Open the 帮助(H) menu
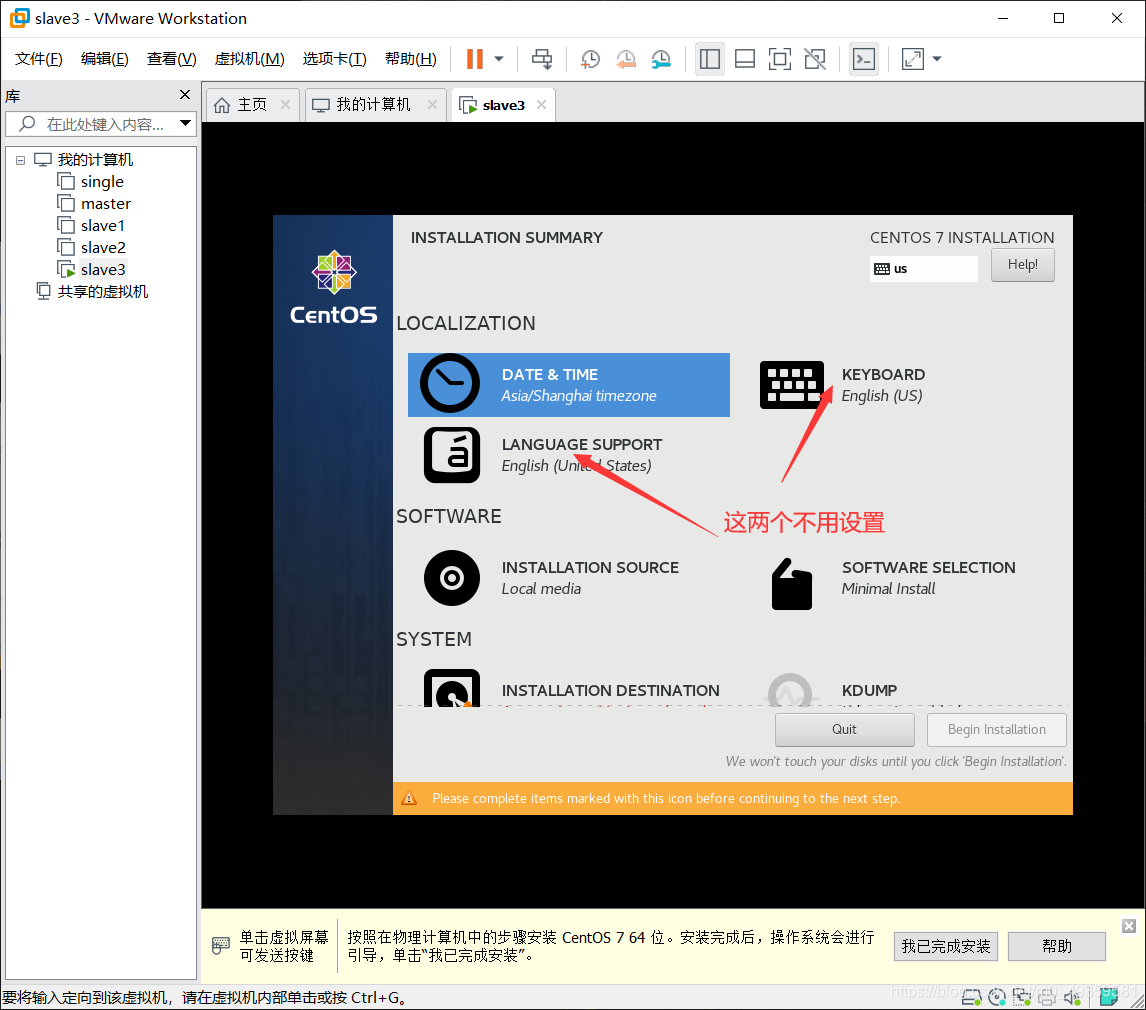Screen dimensions: 1146x1010 click(x=411, y=59)
